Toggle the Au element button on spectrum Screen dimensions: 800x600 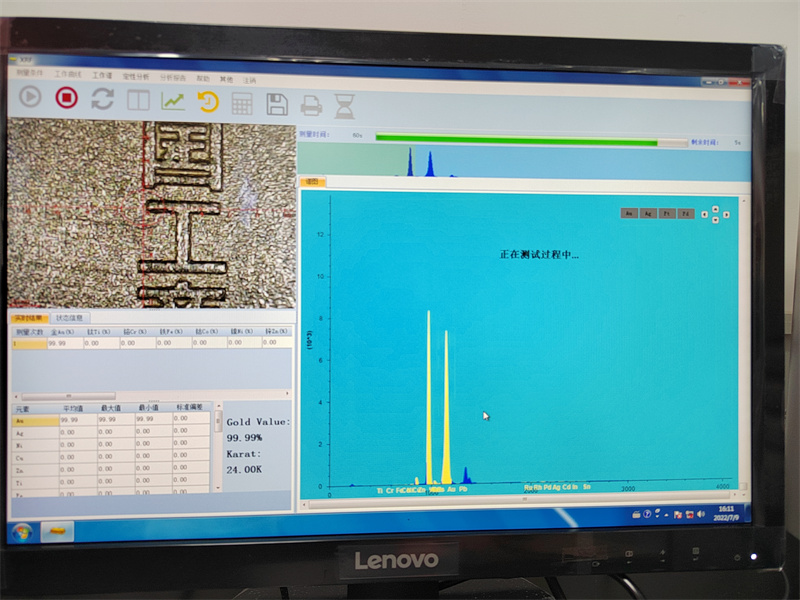click(629, 213)
